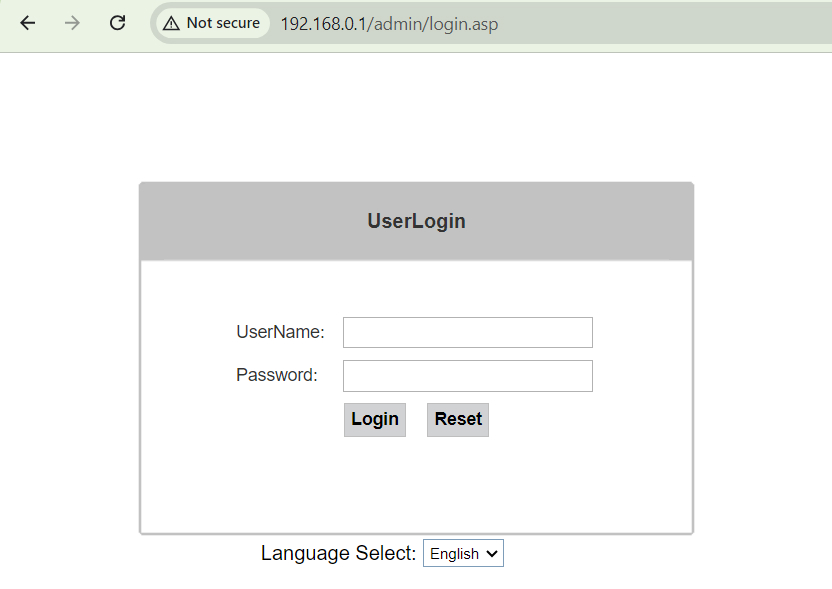The width and height of the screenshot is (832, 589).
Task: Click the browser back arrow
Action: click(27, 23)
